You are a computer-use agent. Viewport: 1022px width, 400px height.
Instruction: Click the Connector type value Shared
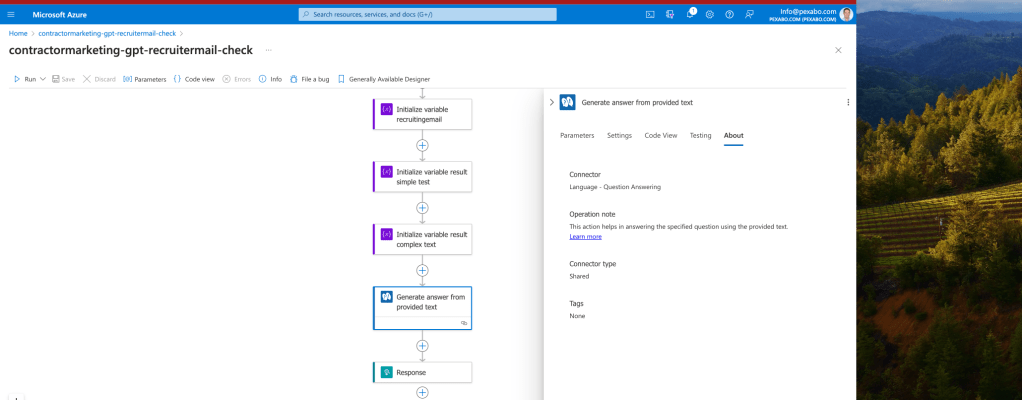click(579, 276)
